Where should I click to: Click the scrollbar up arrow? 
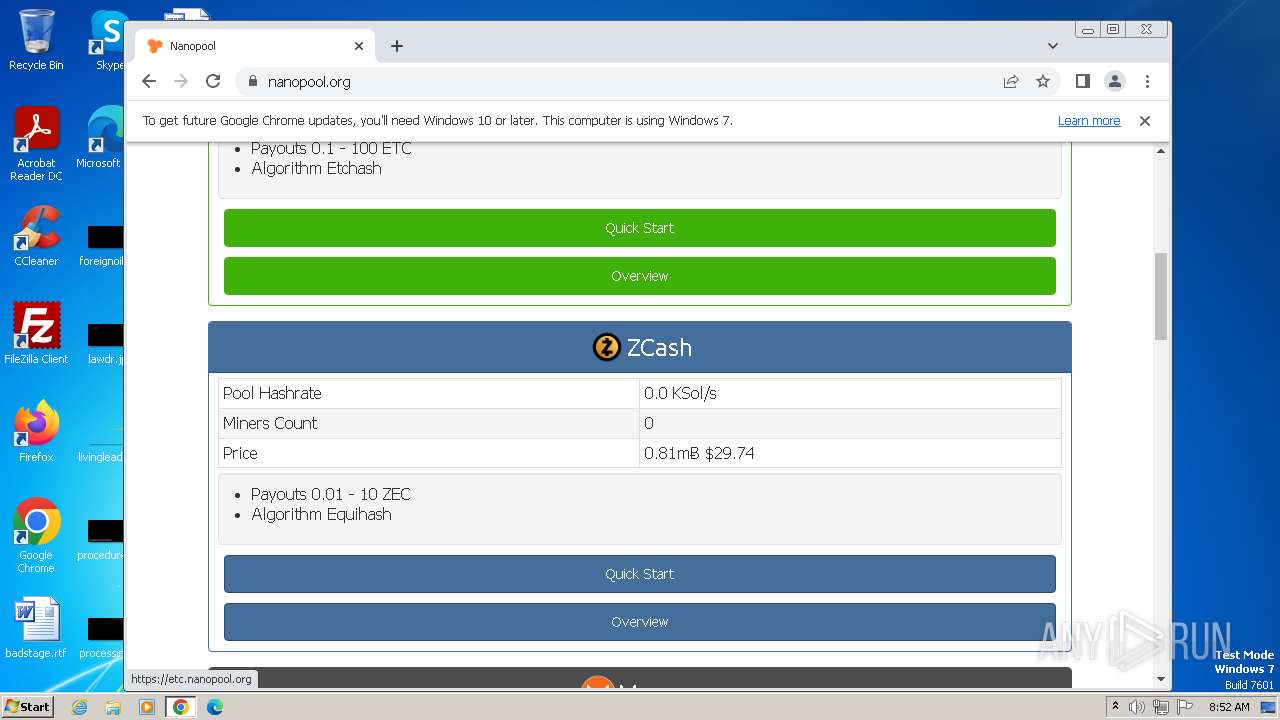pyautogui.click(x=1161, y=151)
